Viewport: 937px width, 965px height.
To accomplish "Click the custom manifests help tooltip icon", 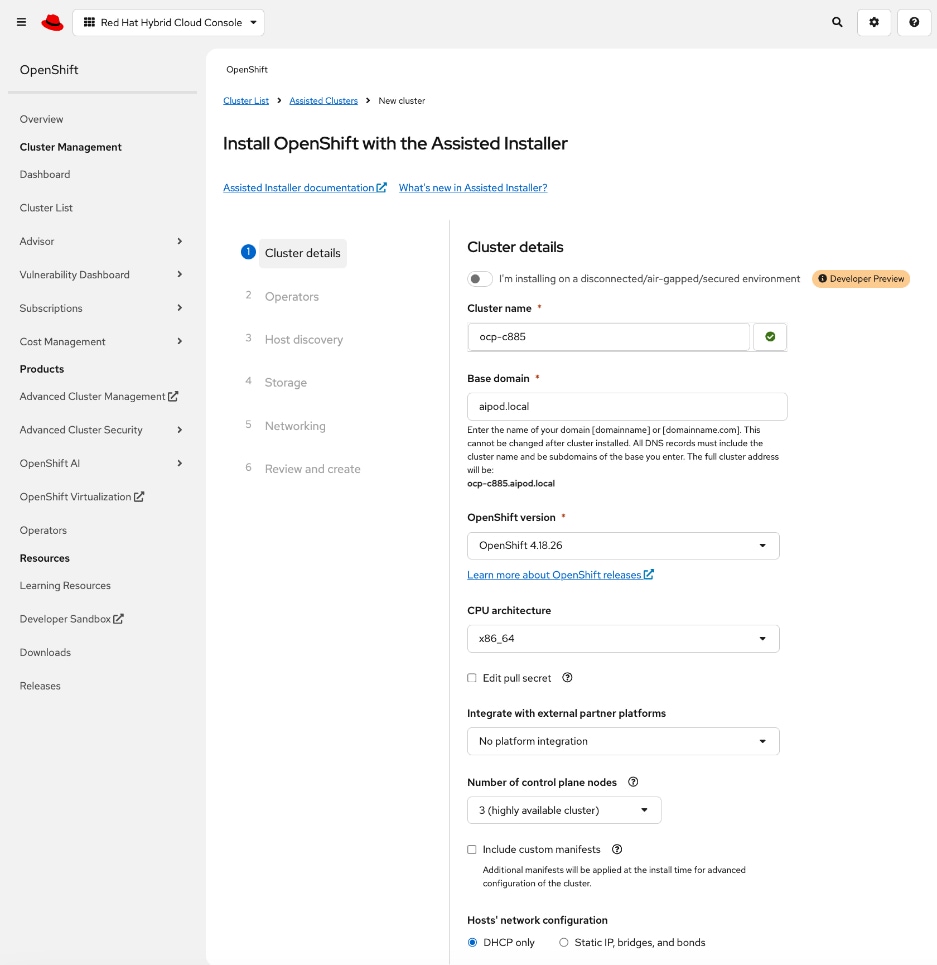I will point(617,849).
